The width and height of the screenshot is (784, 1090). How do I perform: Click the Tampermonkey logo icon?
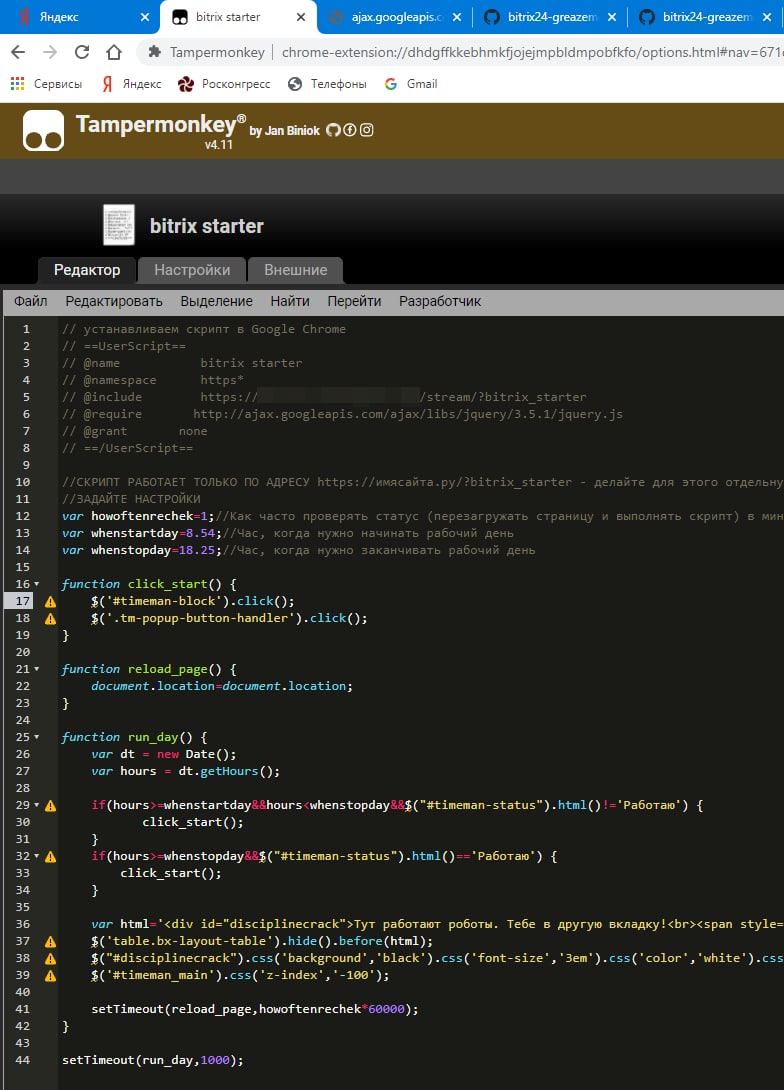pyautogui.click(x=43, y=130)
